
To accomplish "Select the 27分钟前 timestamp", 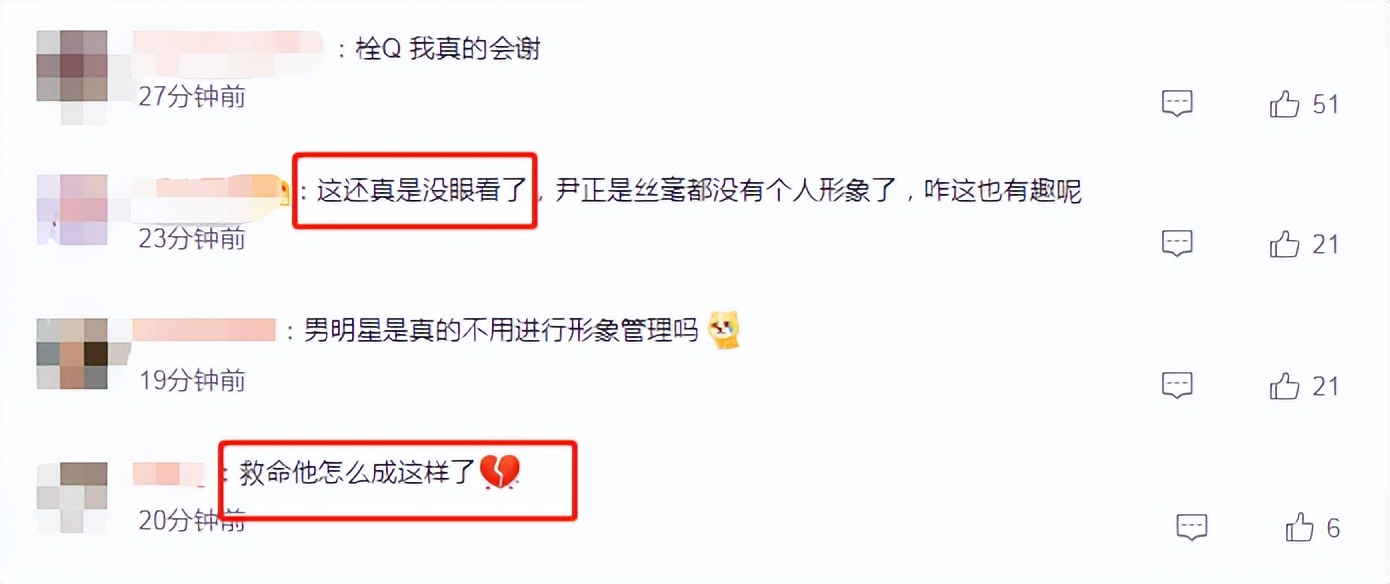I will point(191,96).
